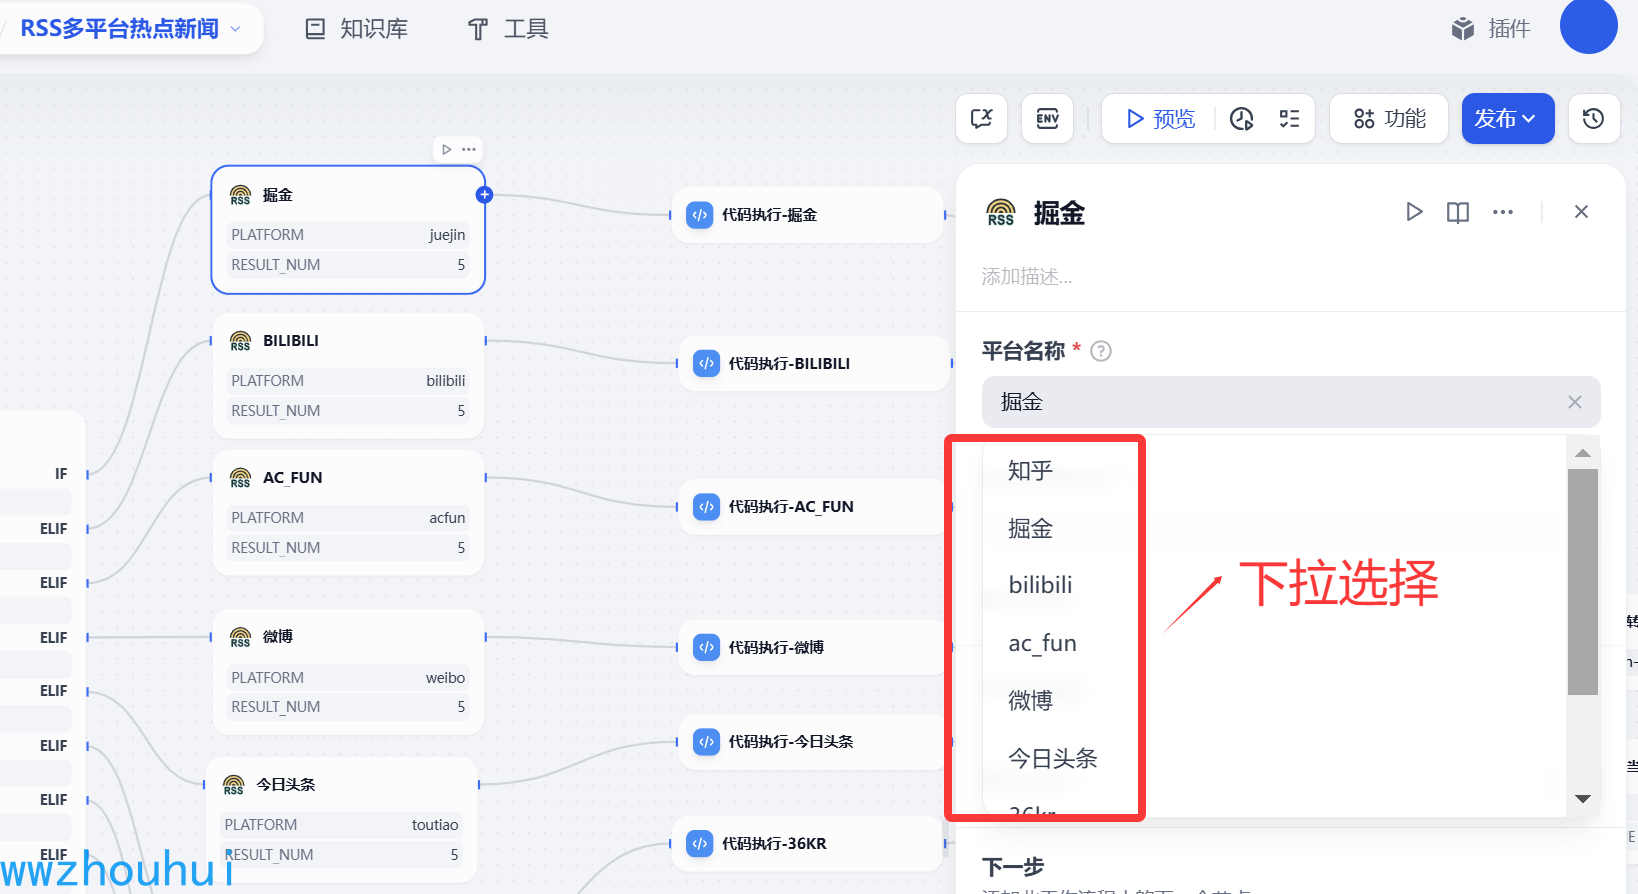The image size is (1638, 894).
Task: Click the 下一步 section heading
Action: (1013, 867)
